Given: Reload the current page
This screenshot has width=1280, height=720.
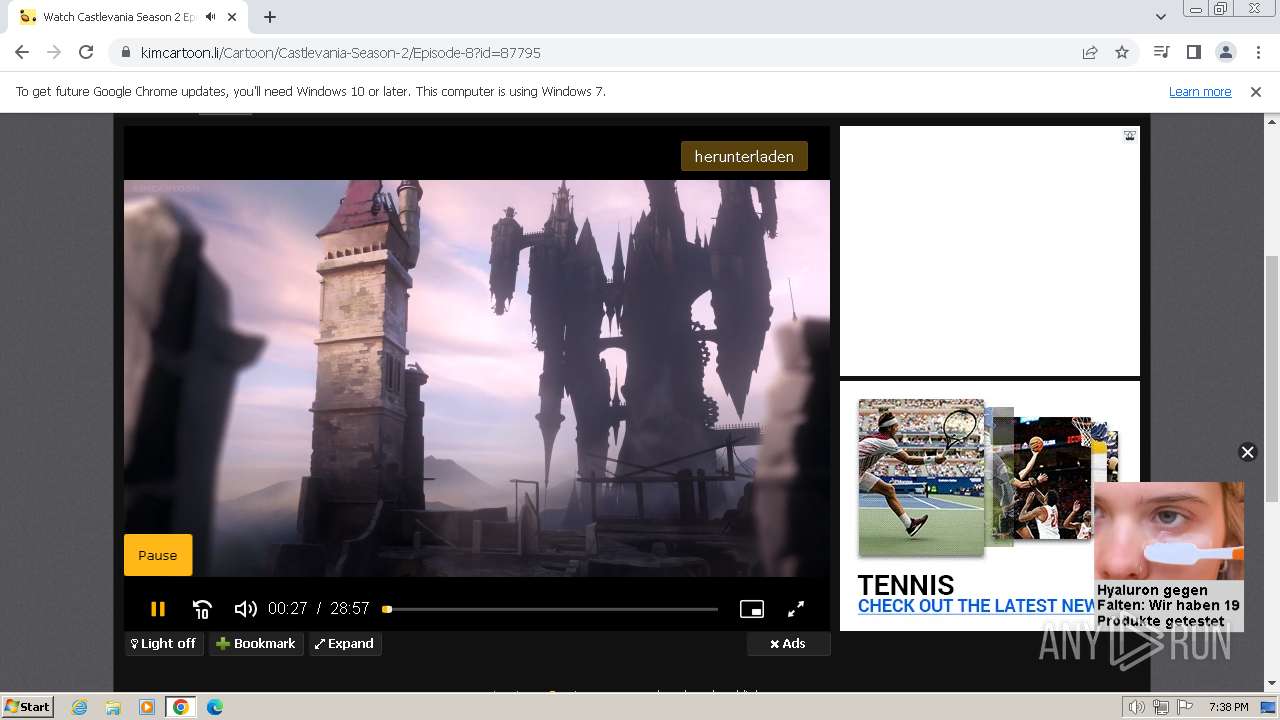Looking at the screenshot, I should (86, 52).
